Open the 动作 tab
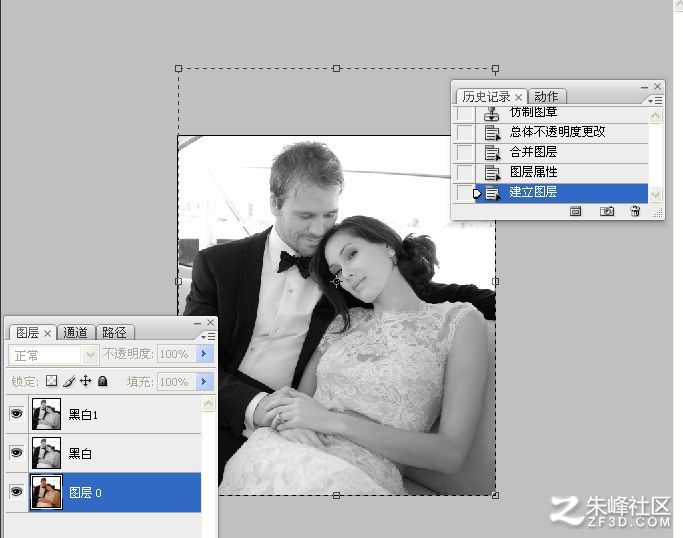Screen dimensions: 683x538 (546, 97)
